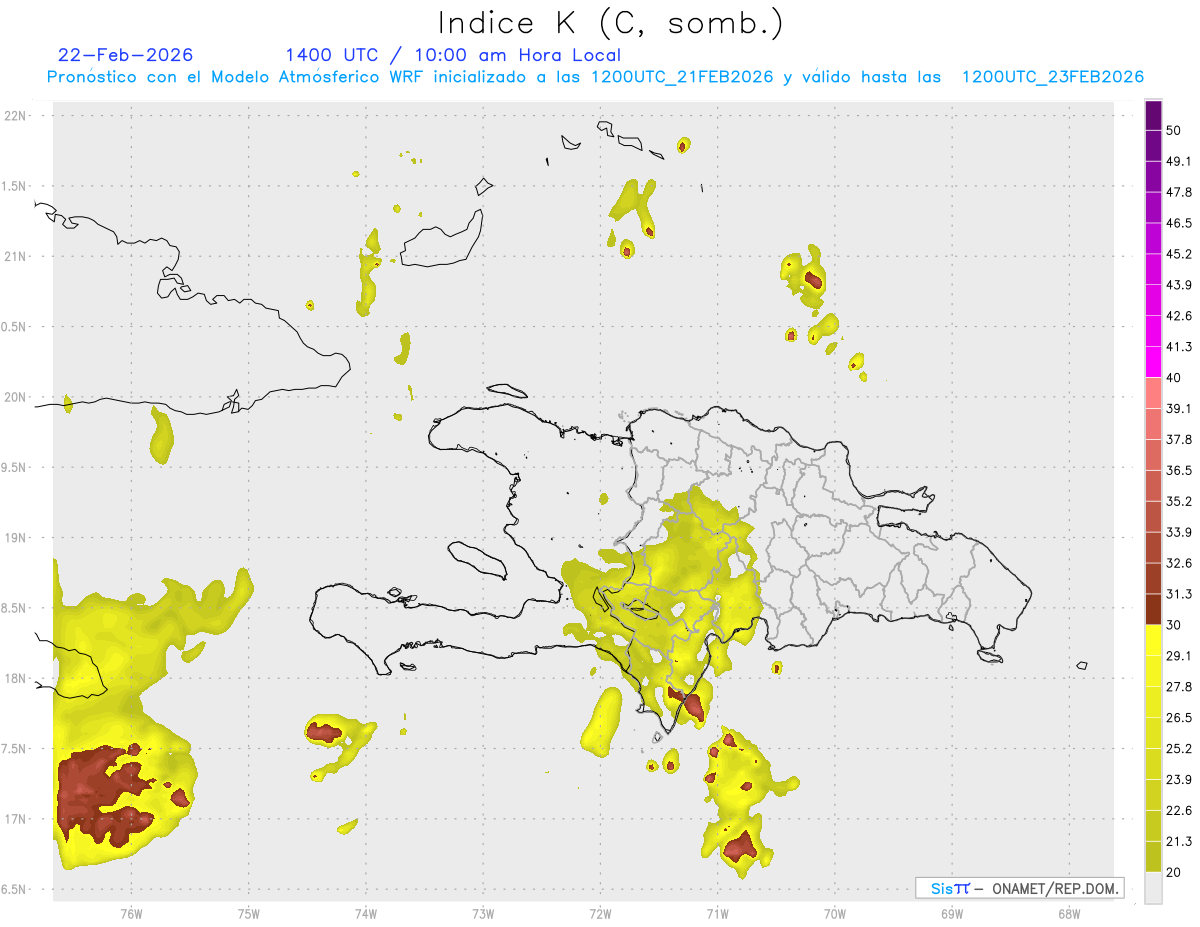Click the '18N' latitude label
Viewport: 1200px width, 927px height.
[16, 679]
